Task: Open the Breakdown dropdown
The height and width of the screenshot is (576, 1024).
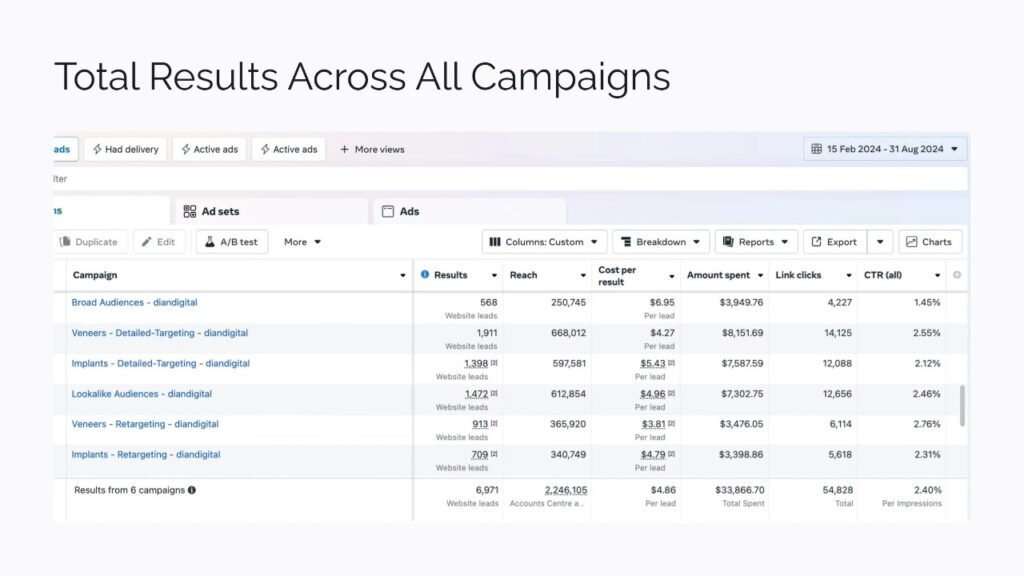Action: 660,242
